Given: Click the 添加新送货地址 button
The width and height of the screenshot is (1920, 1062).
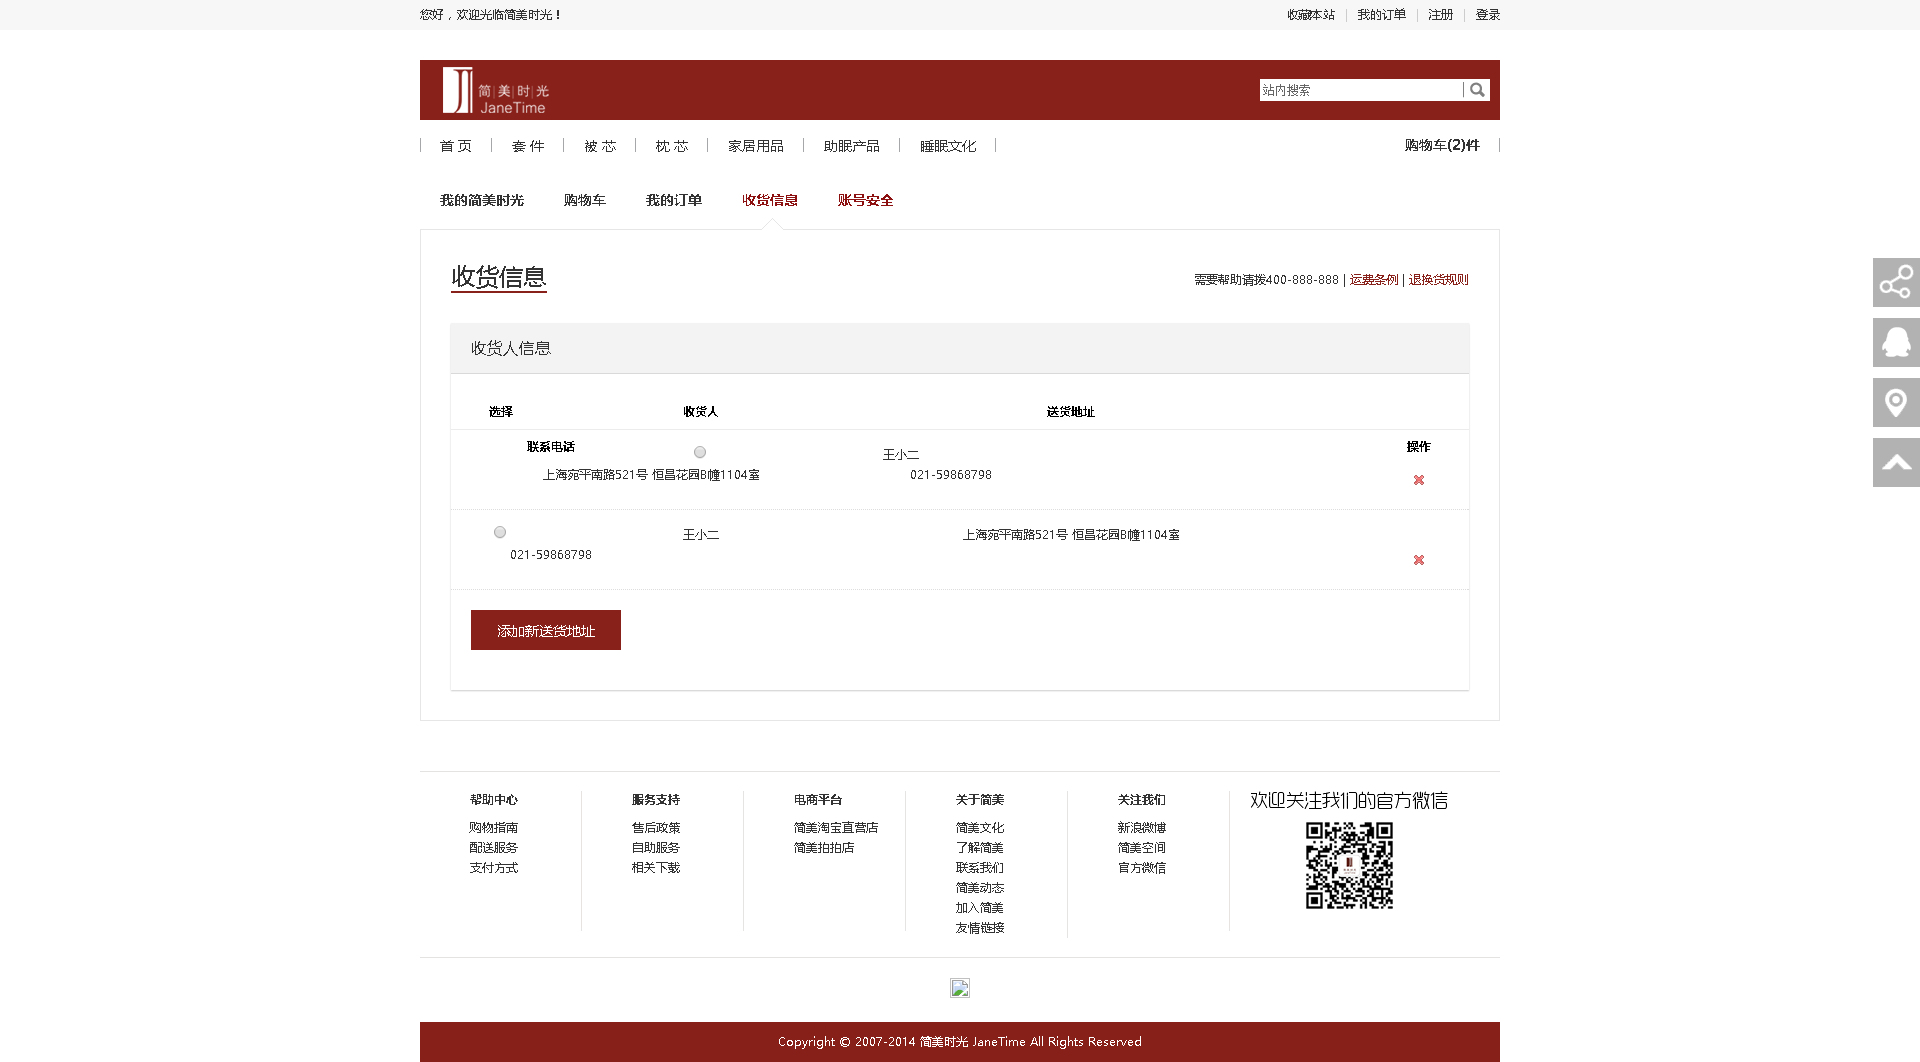Looking at the screenshot, I should click(x=545, y=630).
